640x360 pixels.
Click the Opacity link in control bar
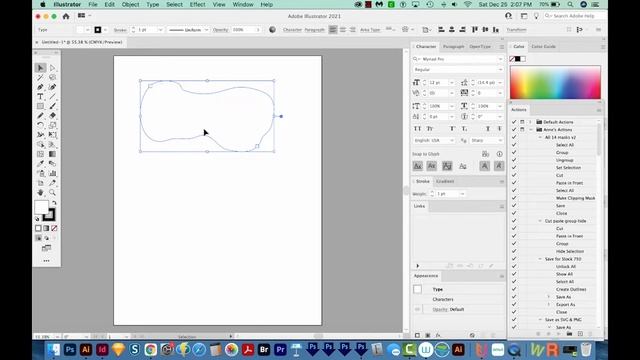(220, 30)
